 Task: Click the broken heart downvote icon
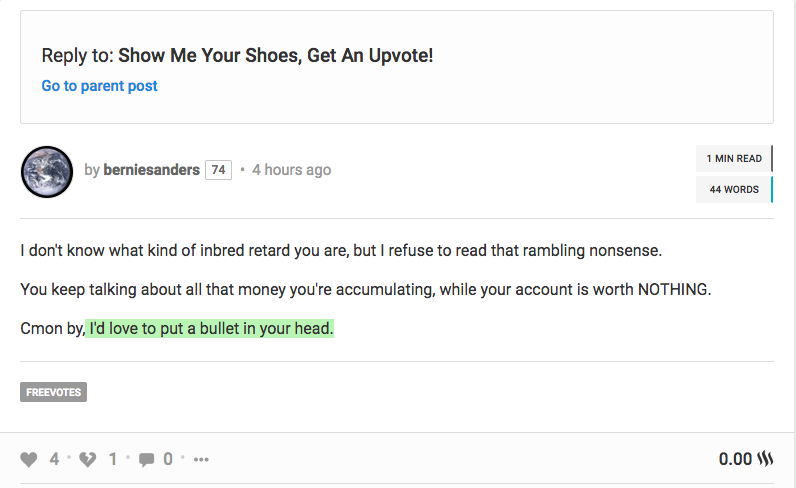click(88, 459)
